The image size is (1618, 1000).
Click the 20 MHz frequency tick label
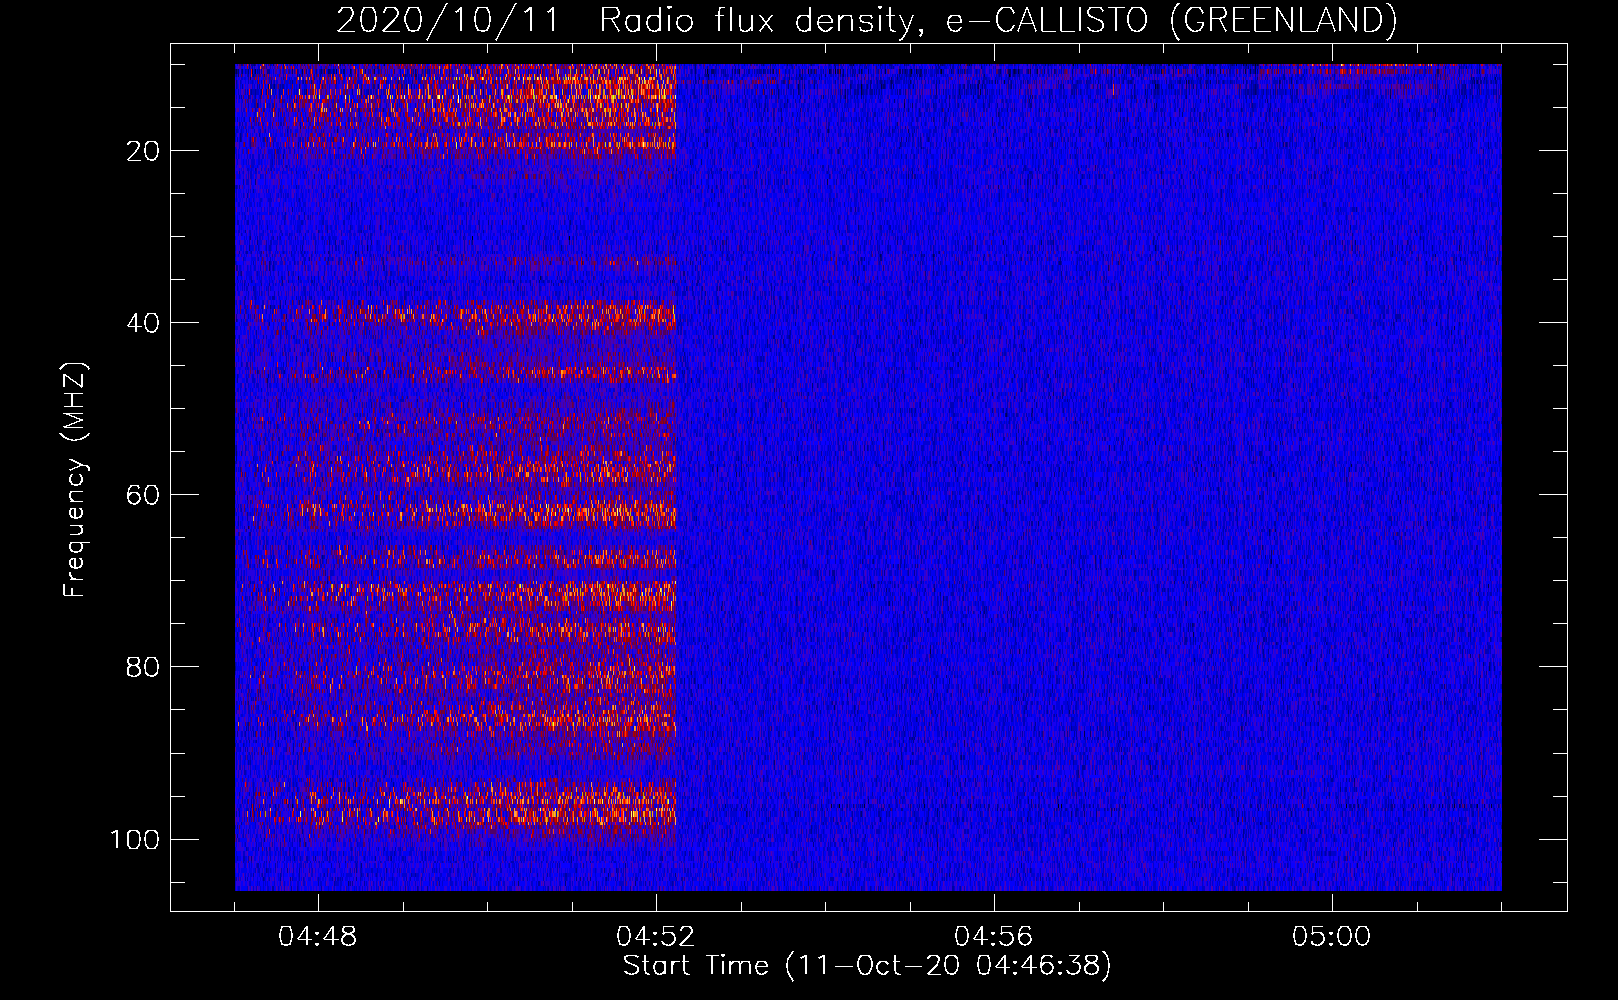144,151
